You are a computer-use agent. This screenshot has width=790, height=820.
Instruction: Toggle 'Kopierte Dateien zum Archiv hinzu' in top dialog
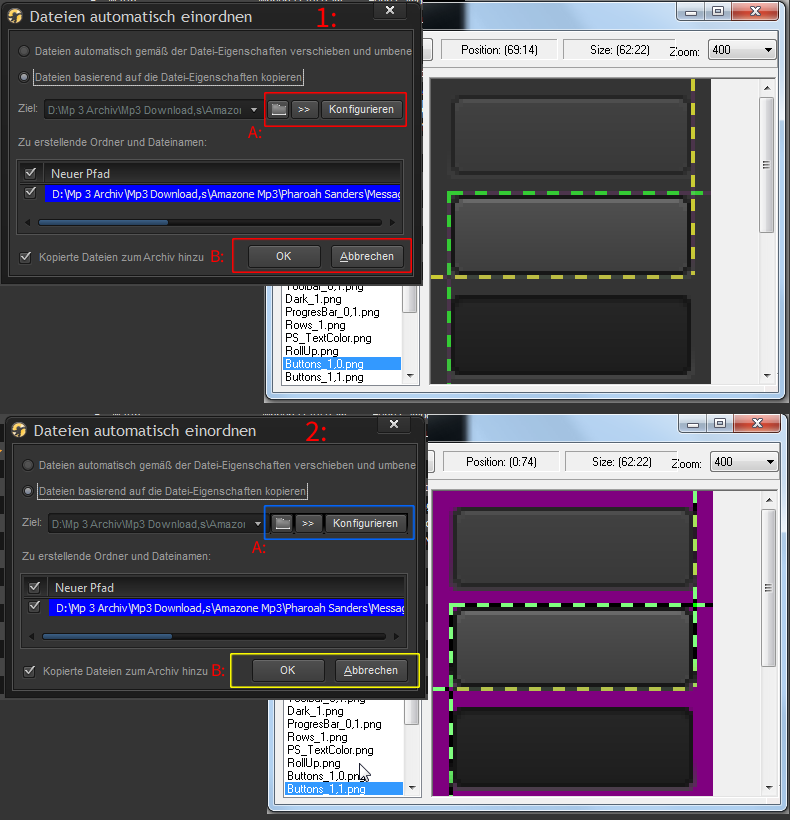pos(25,257)
